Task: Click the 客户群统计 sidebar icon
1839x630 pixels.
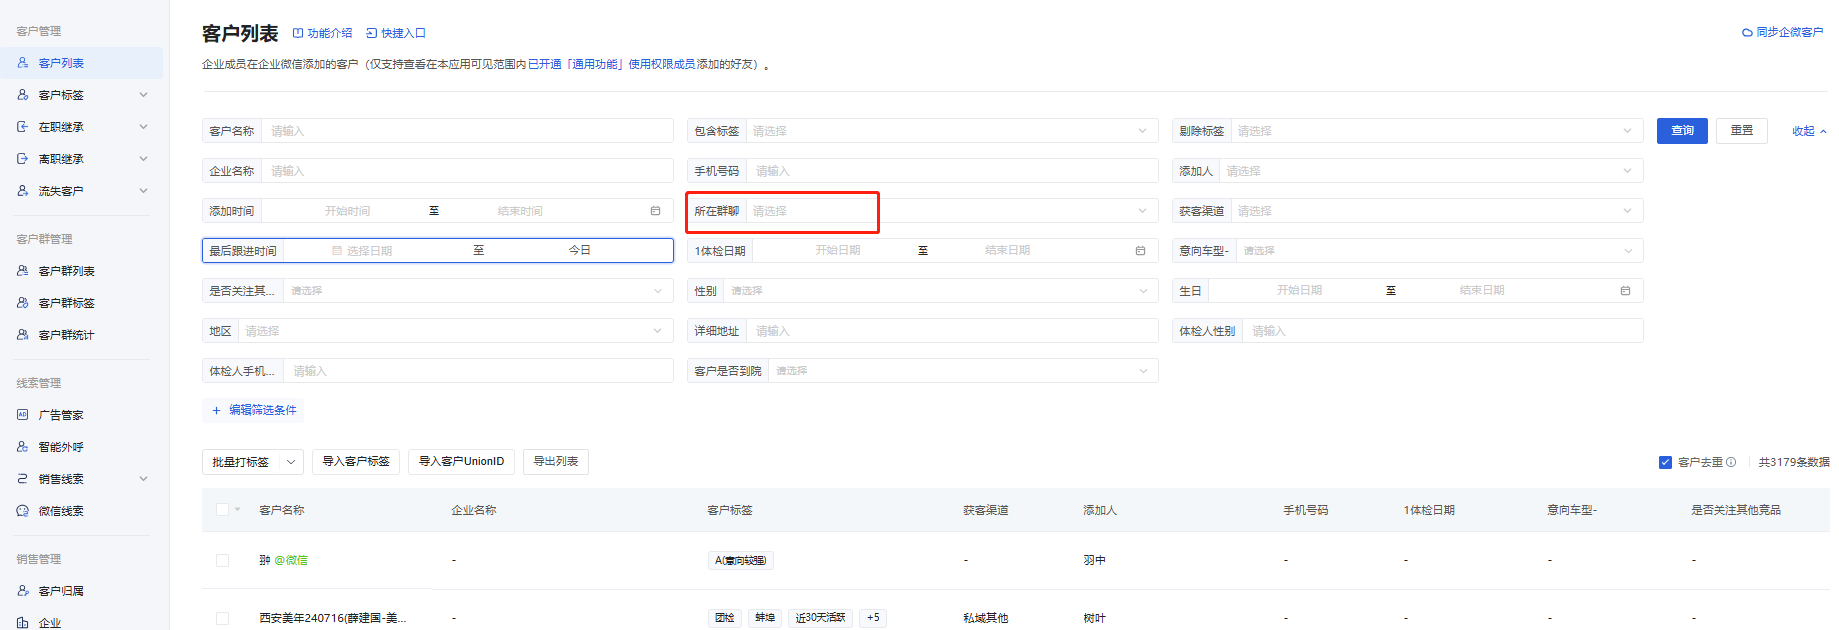Action: [23, 335]
